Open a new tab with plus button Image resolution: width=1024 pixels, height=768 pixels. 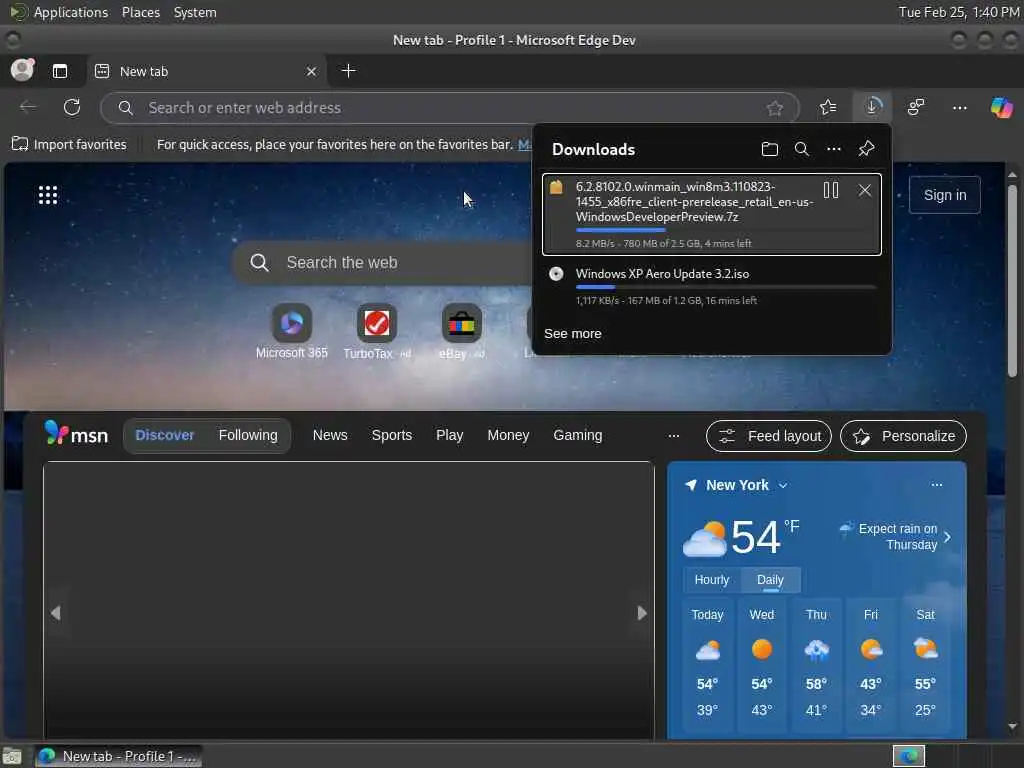(349, 71)
